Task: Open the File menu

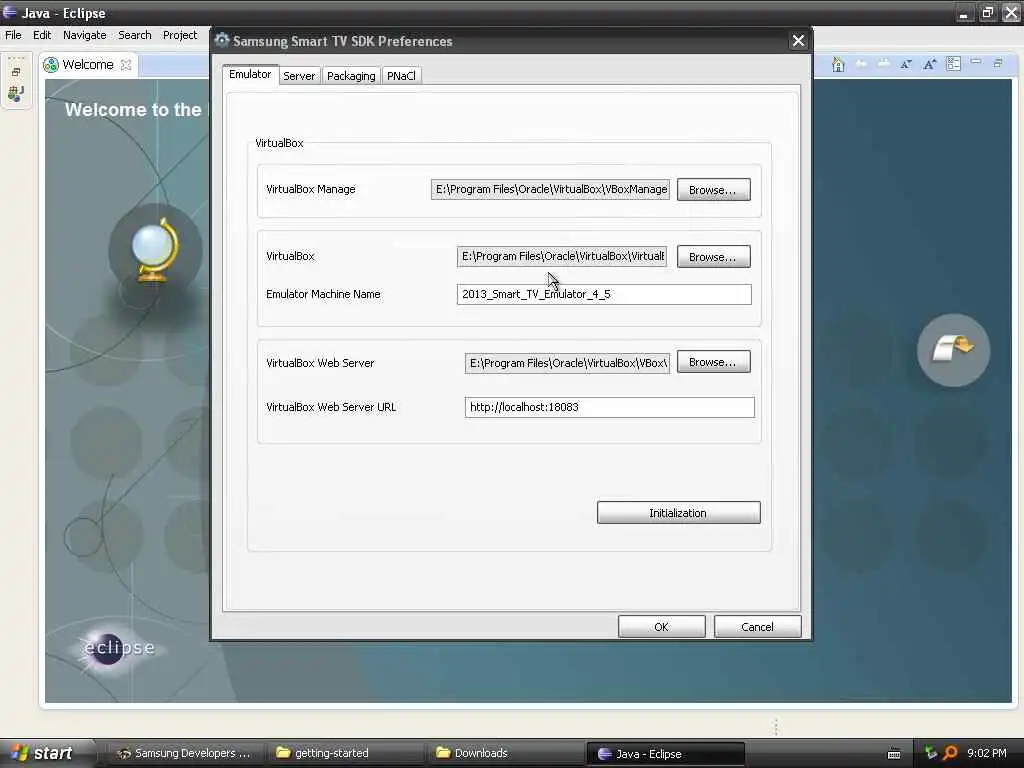Action: pos(13,35)
